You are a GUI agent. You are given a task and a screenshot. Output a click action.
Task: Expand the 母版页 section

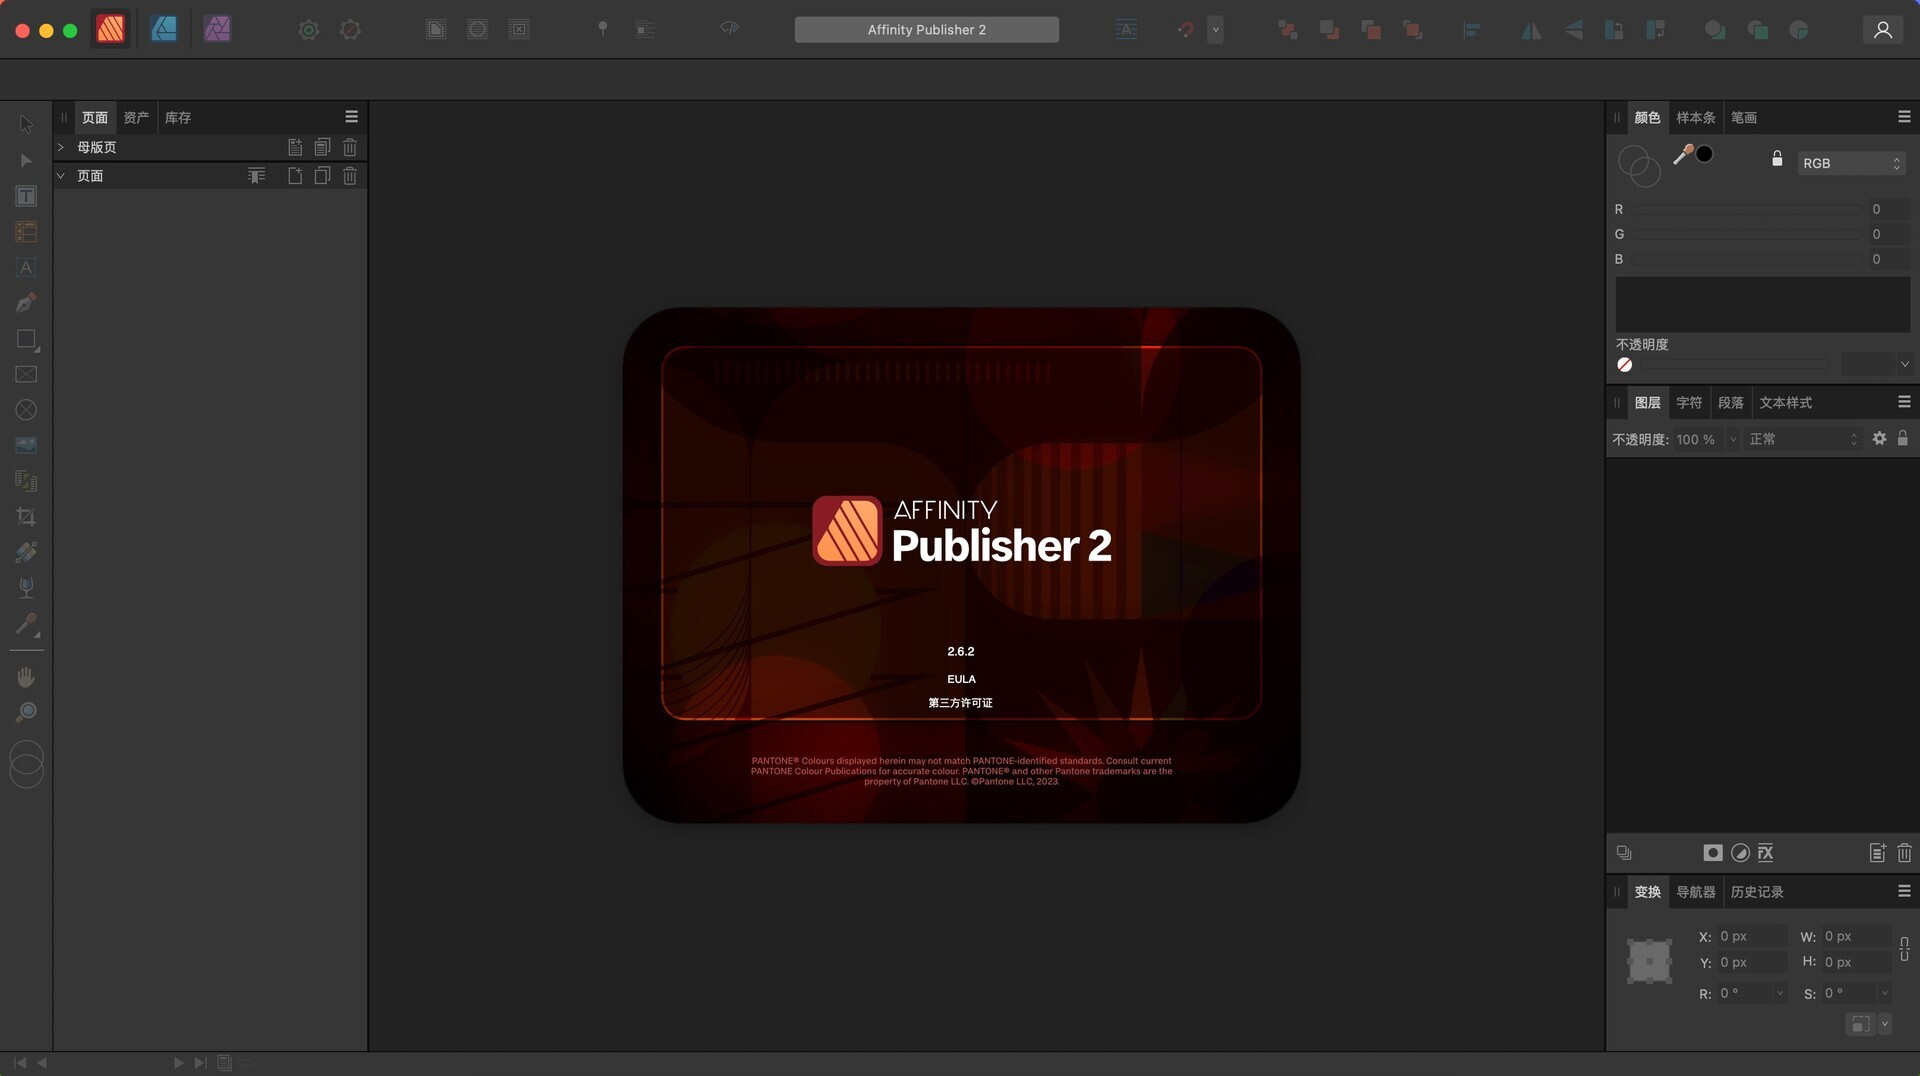pos(60,147)
